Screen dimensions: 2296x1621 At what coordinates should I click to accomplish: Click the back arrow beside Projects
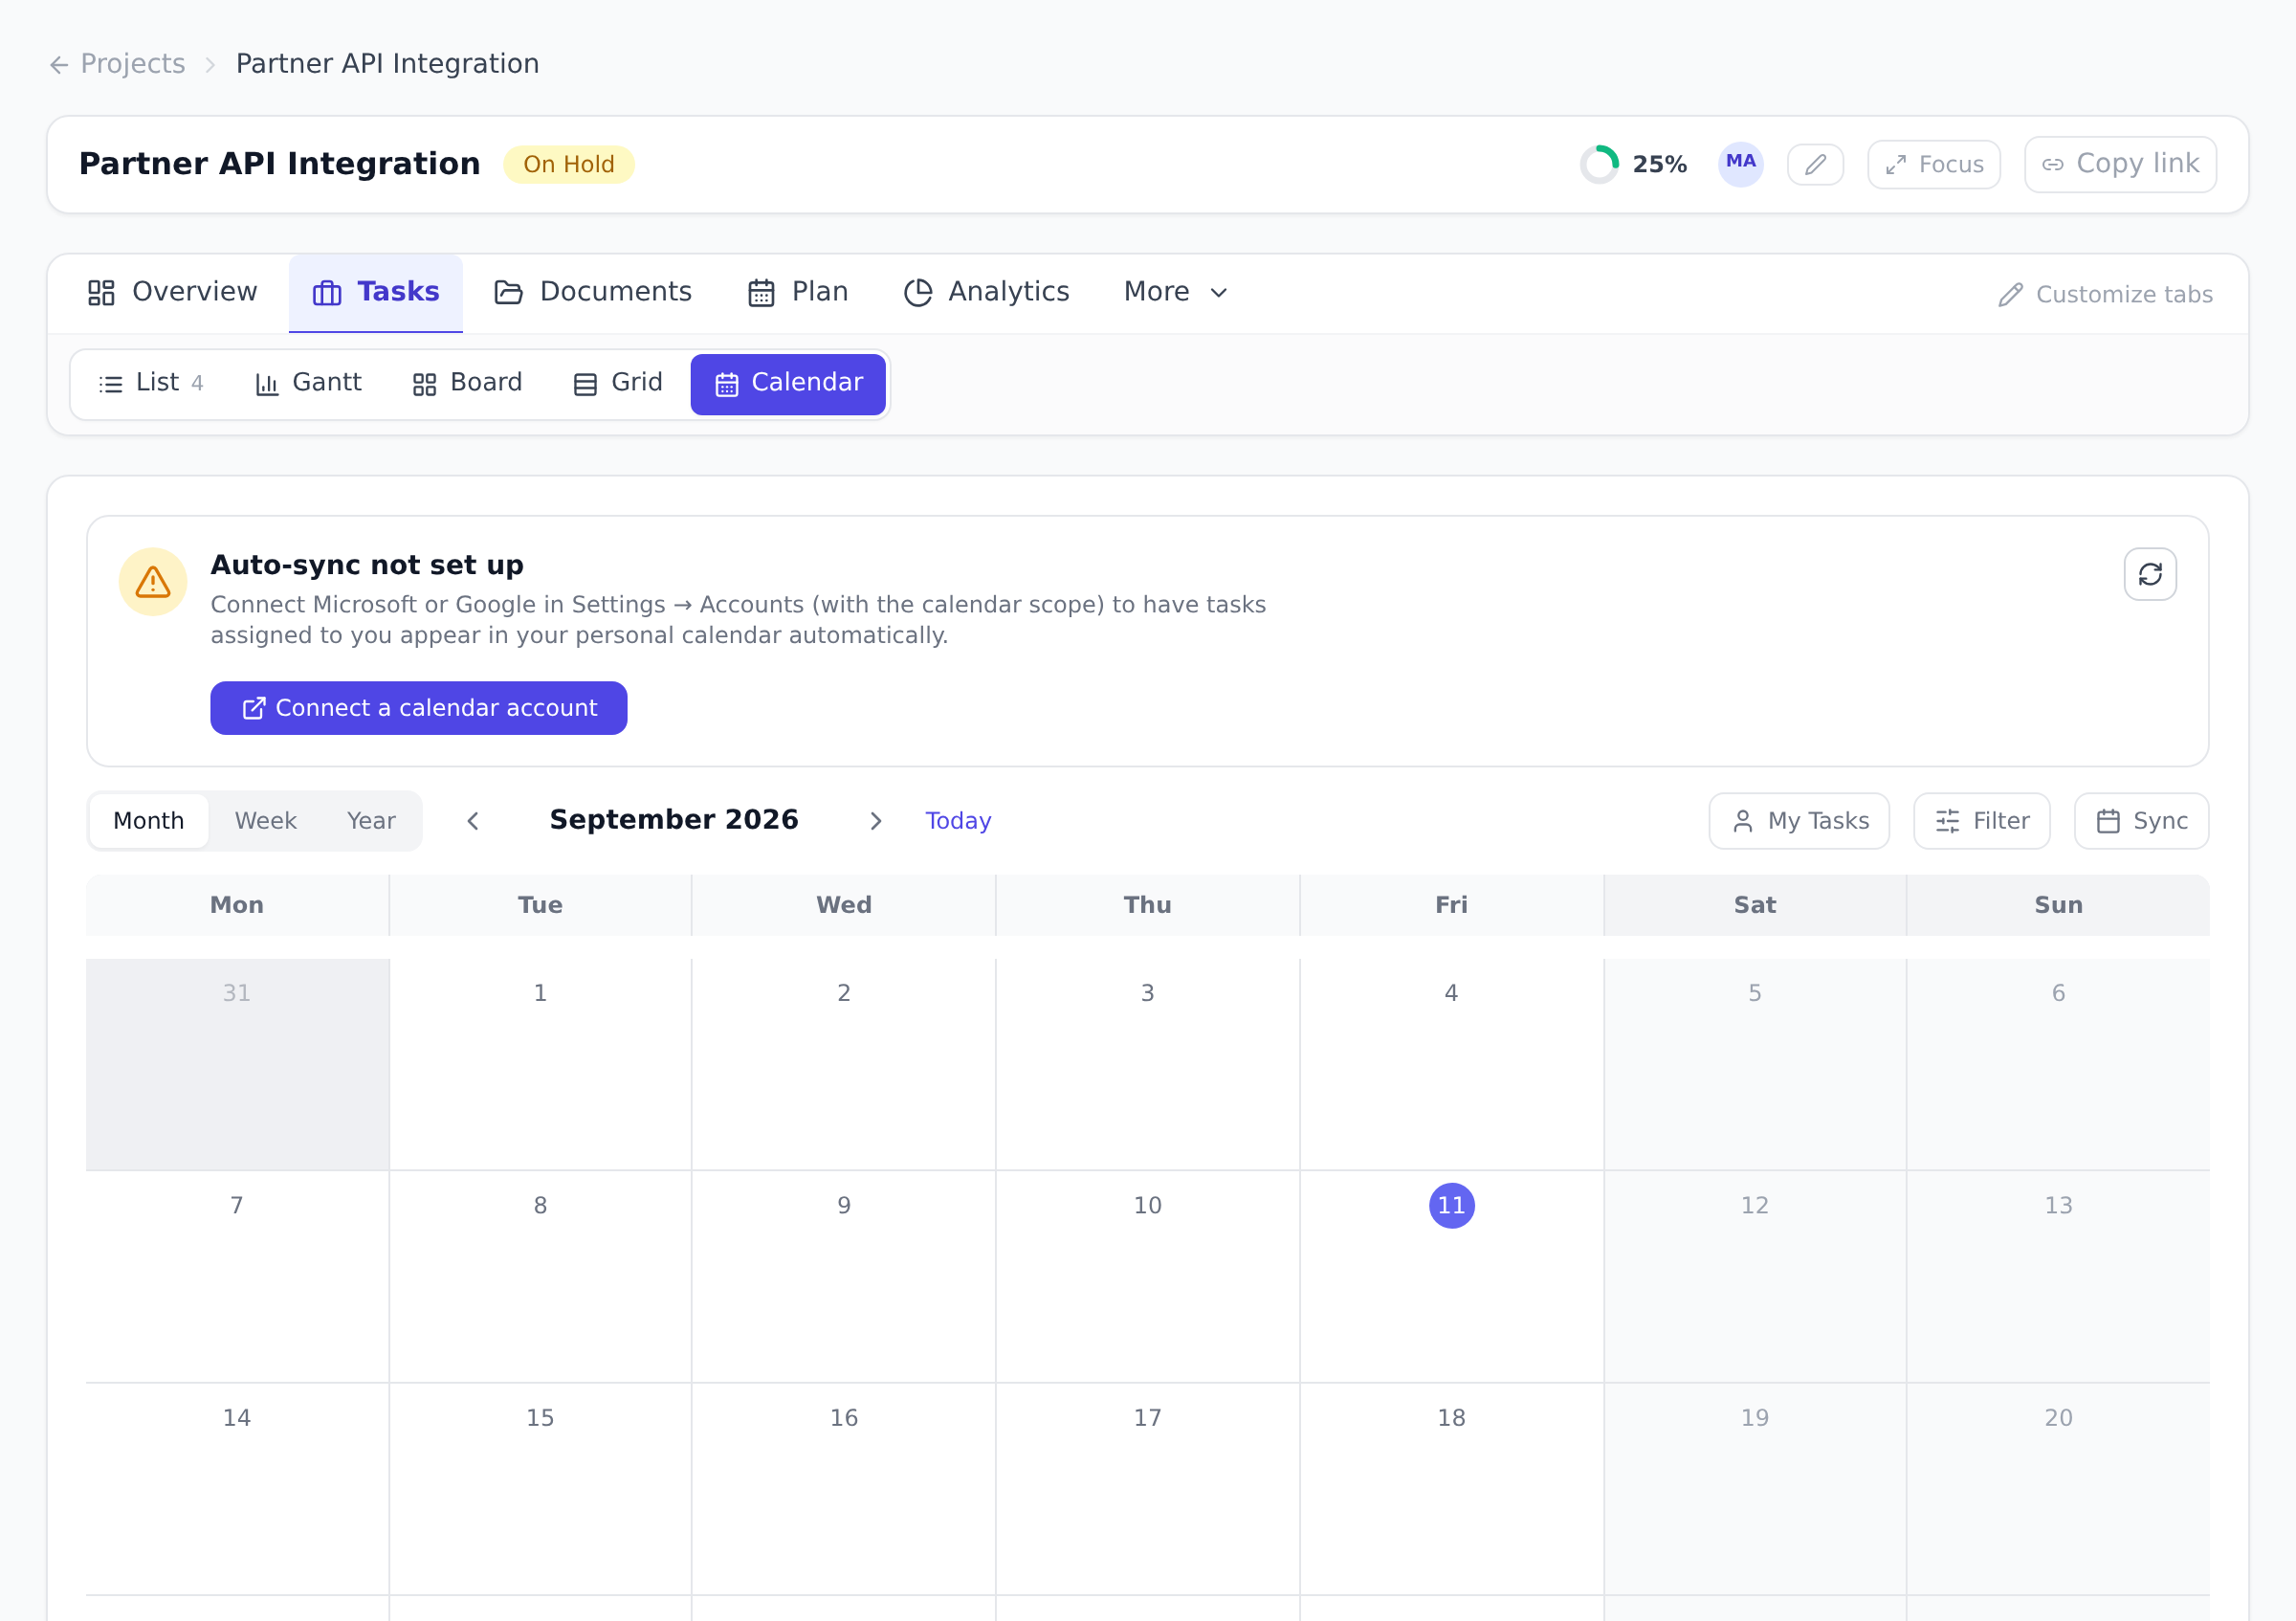(59, 65)
